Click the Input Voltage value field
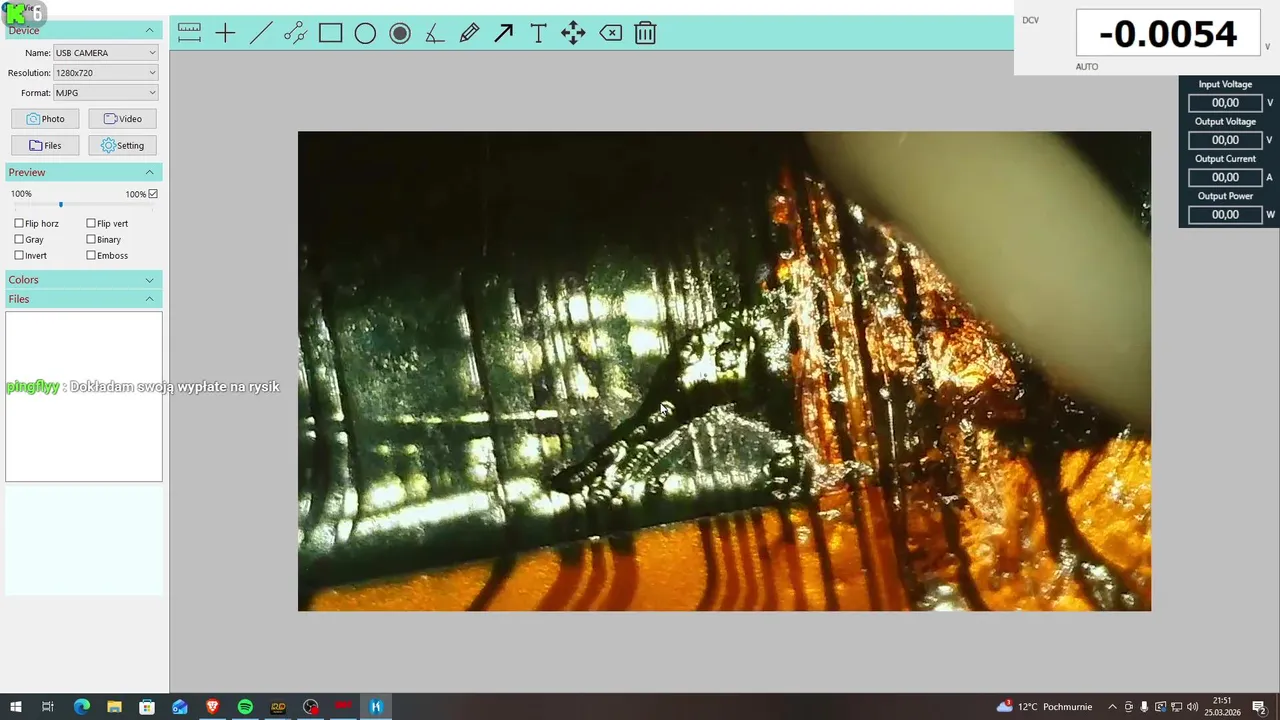 (1225, 103)
